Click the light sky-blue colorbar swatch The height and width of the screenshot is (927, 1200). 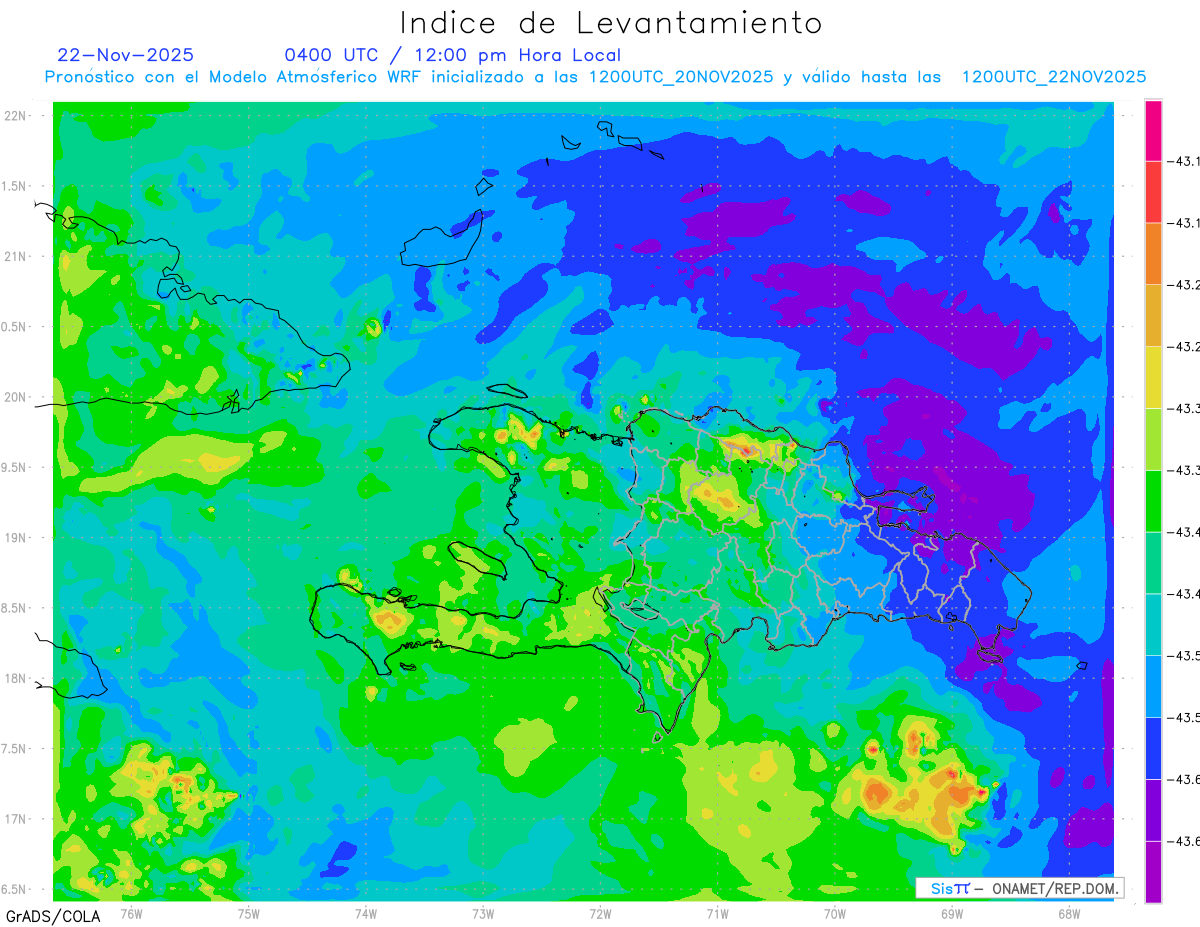[x=1153, y=686]
